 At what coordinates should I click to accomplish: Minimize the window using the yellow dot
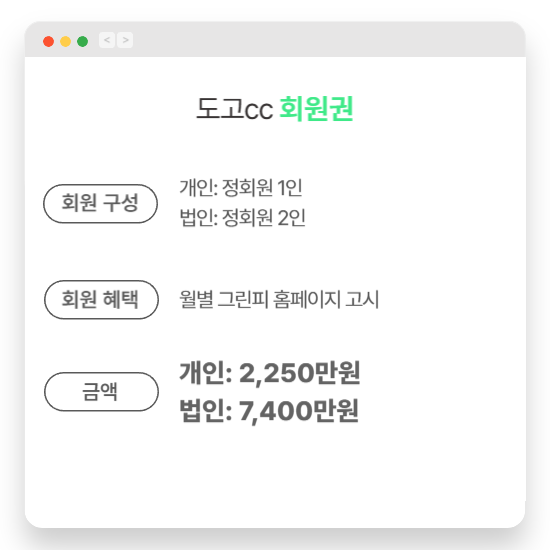click(x=66, y=41)
